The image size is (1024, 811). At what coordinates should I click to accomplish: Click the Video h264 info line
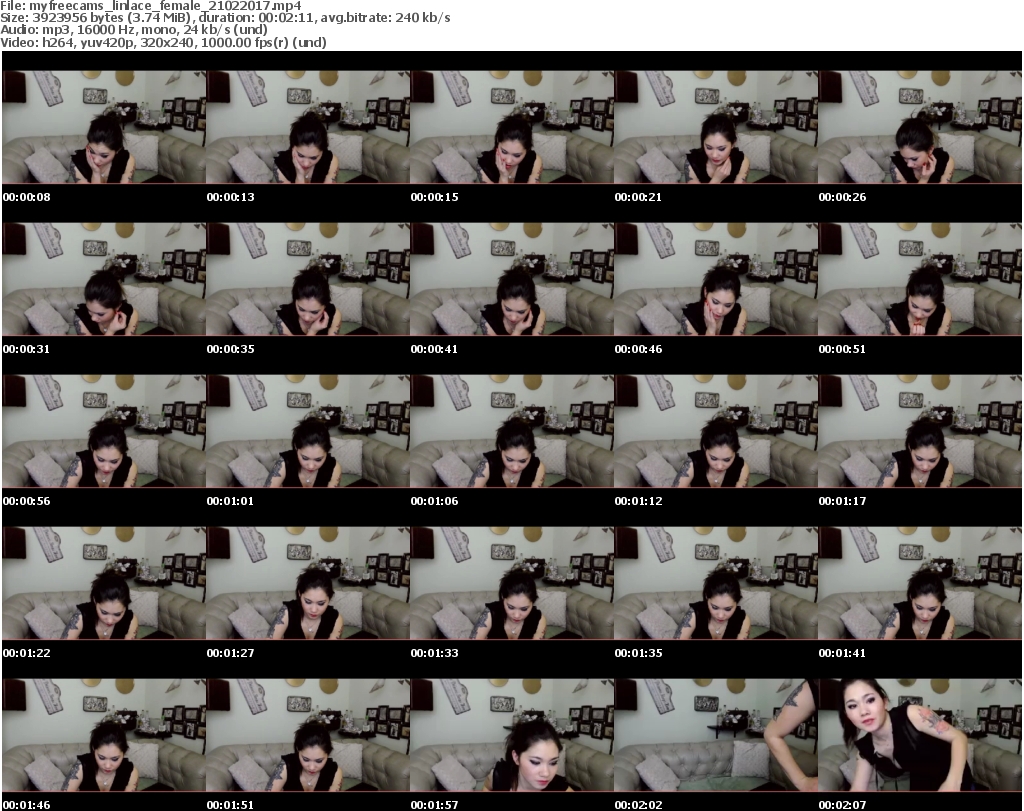click(163, 42)
